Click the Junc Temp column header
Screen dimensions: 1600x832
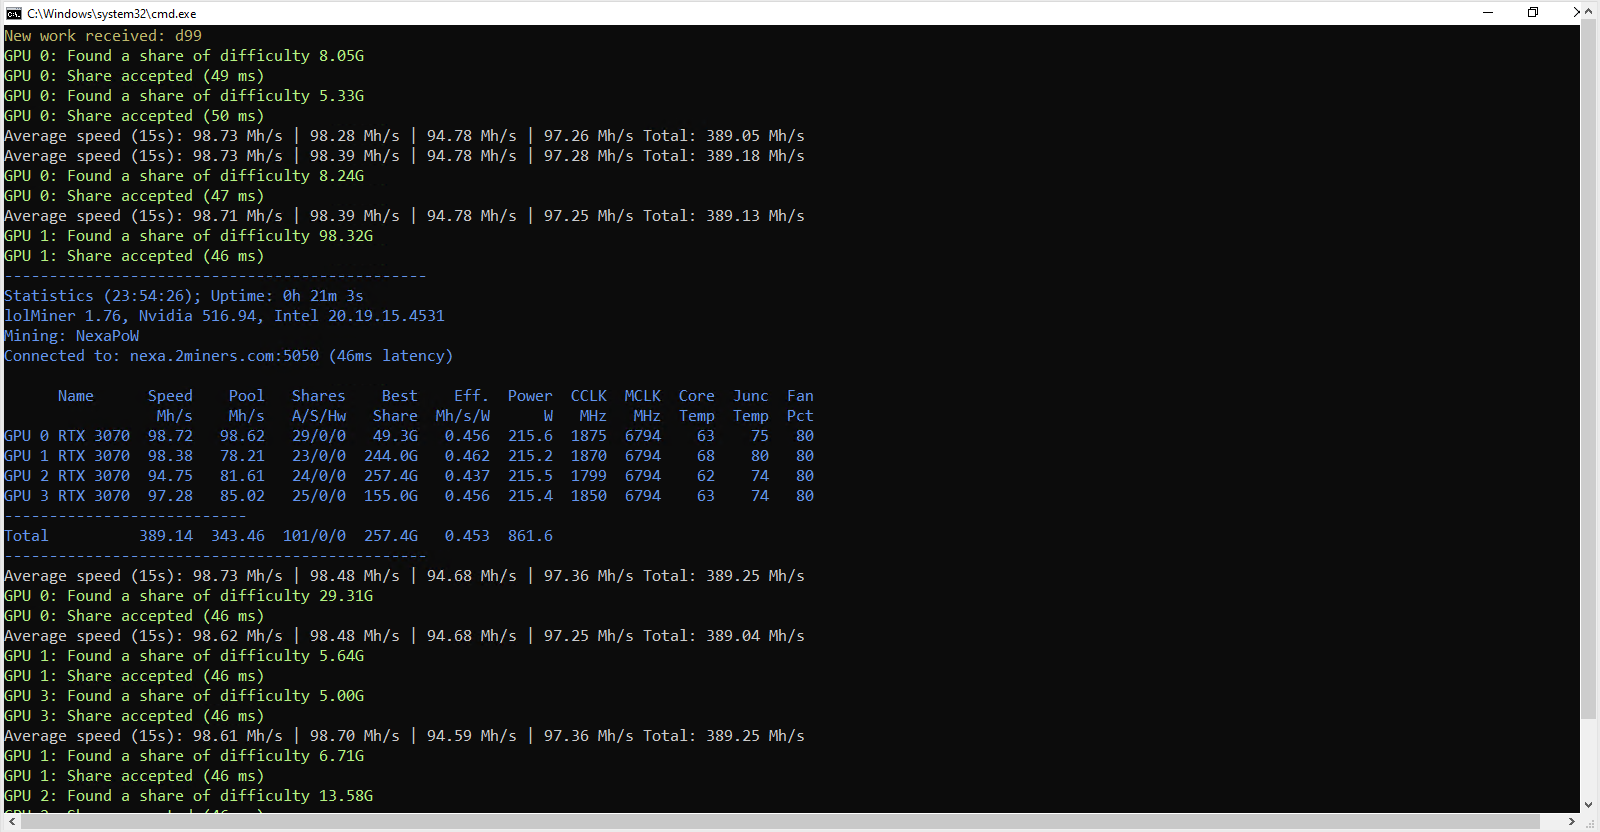pyautogui.click(x=751, y=406)
